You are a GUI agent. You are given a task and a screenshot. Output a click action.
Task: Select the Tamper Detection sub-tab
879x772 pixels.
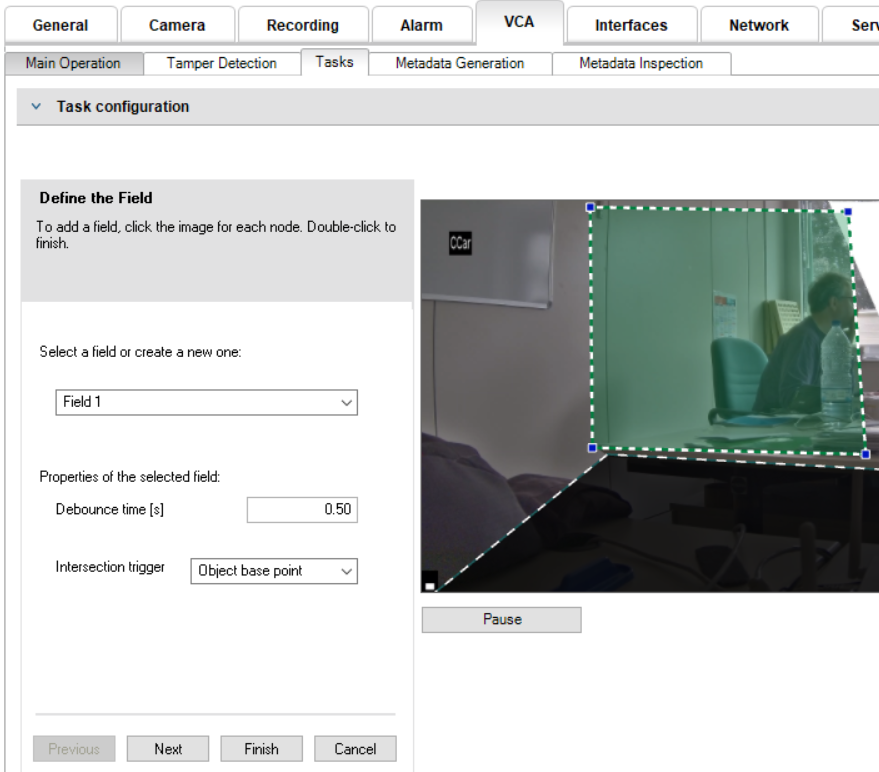tap(221, 63)
